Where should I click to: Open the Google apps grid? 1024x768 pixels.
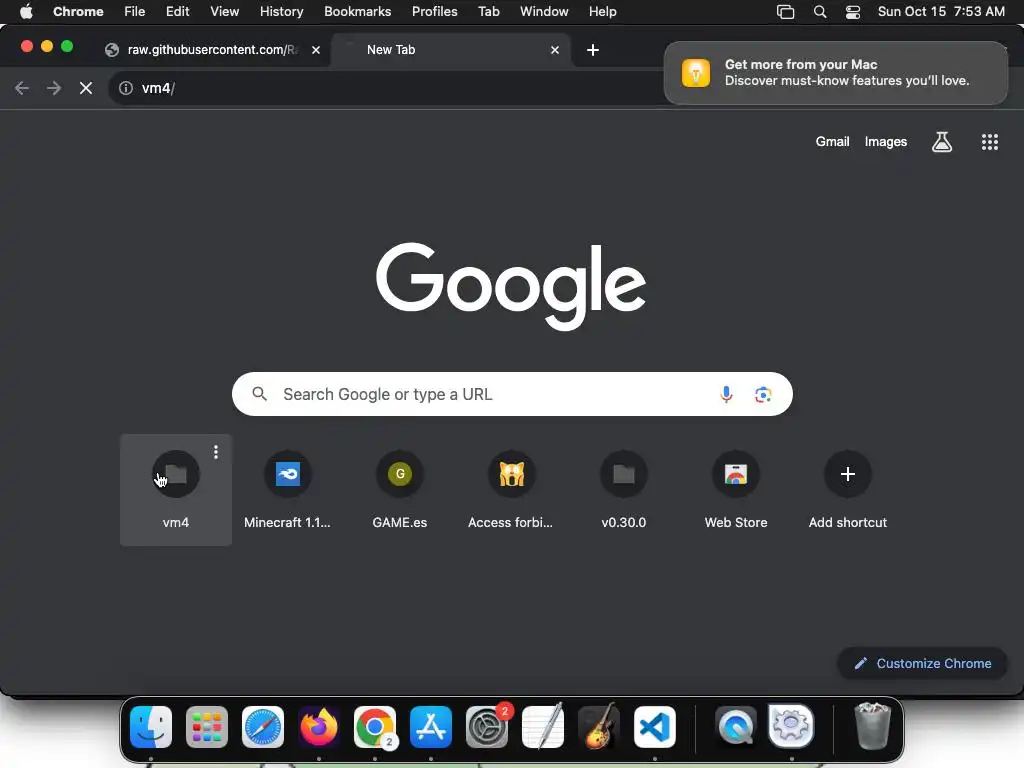point(990,142)
